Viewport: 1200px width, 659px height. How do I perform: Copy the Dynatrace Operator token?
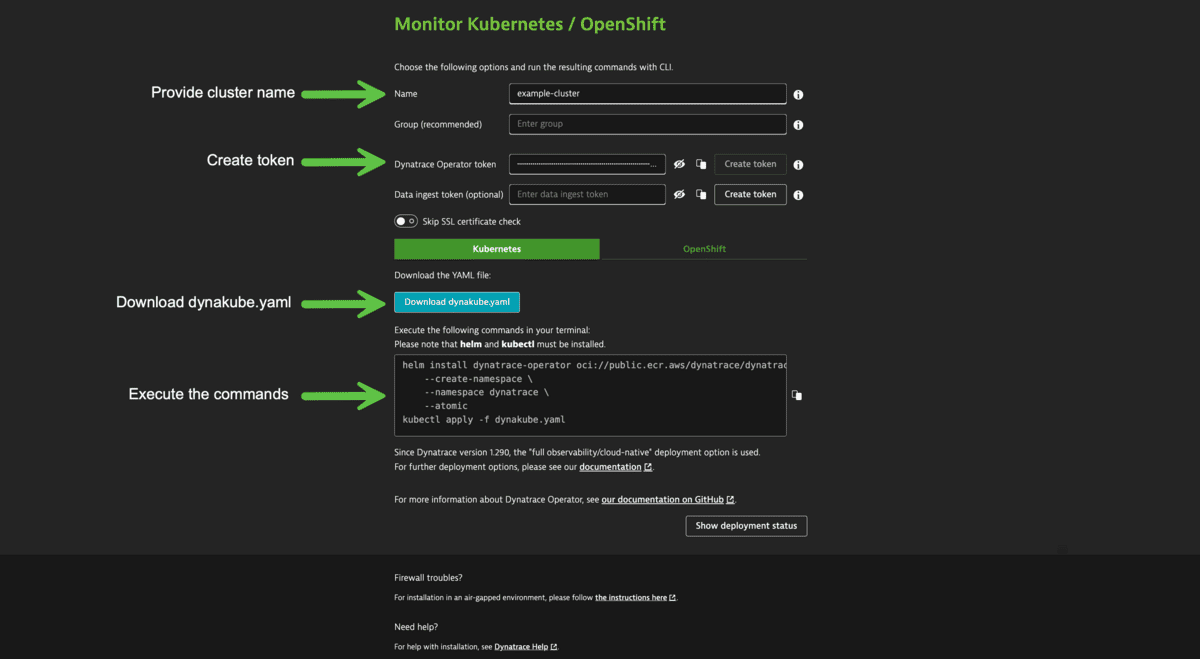700,164
